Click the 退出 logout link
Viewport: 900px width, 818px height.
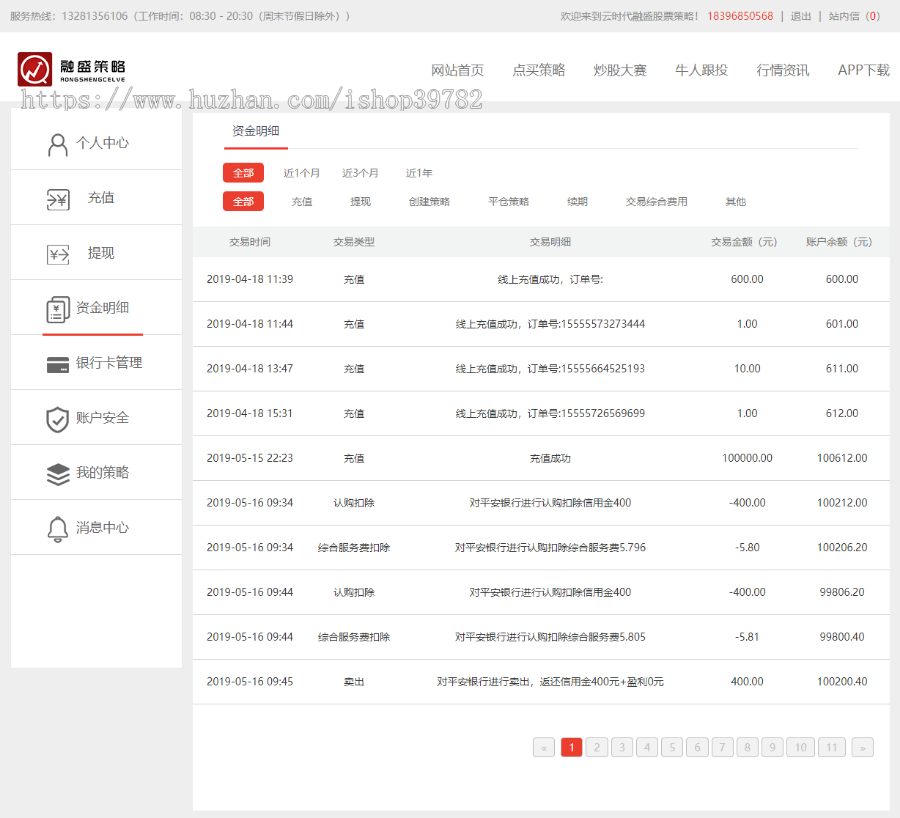click(x=801, y=16)
